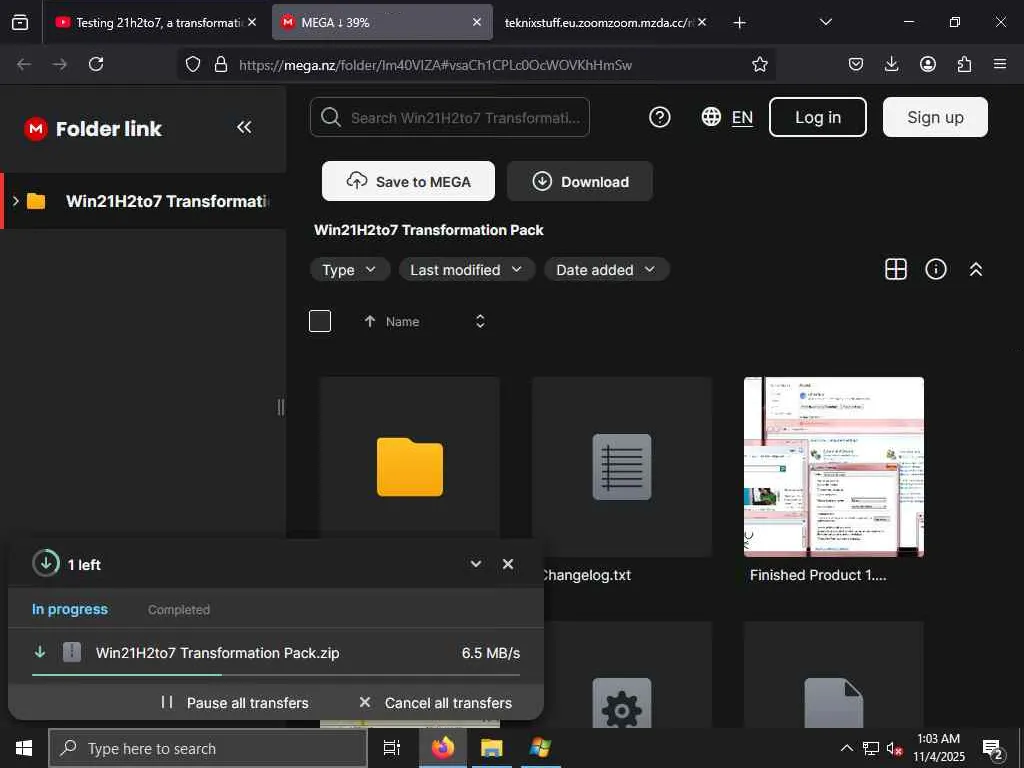Show hidden system tray icons

(846, 748)
